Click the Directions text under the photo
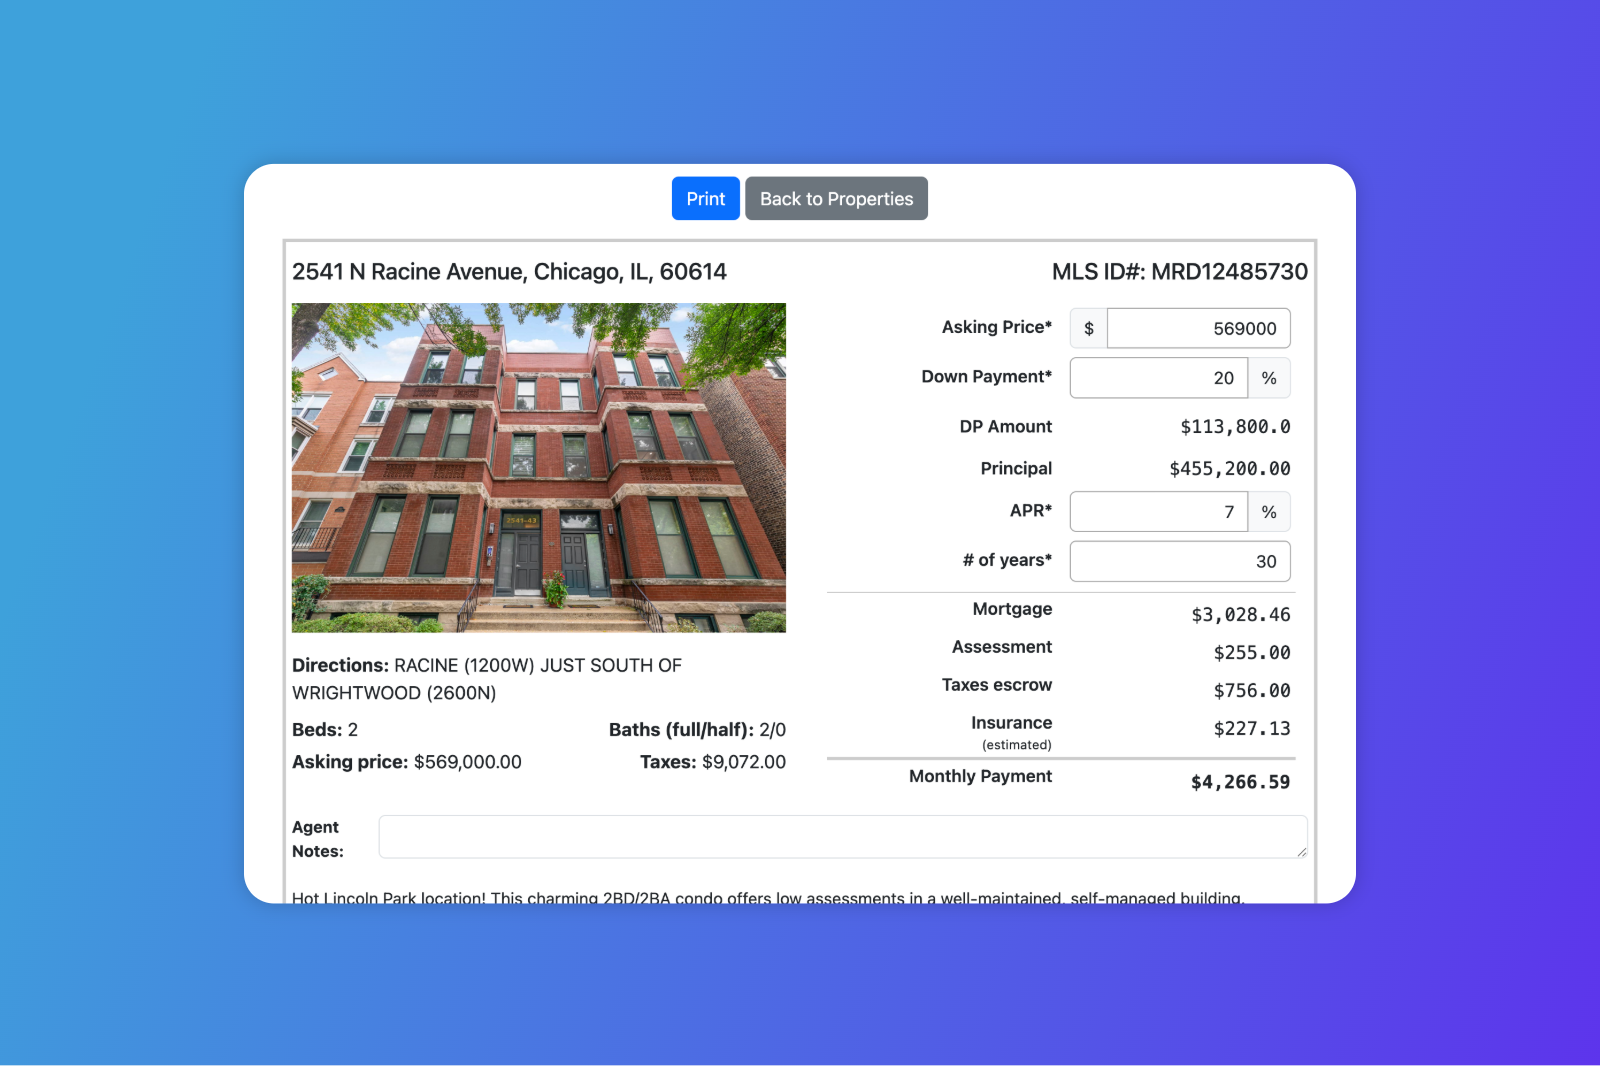Screen dimensions: 1600x1066 click(x=487, y=679)
